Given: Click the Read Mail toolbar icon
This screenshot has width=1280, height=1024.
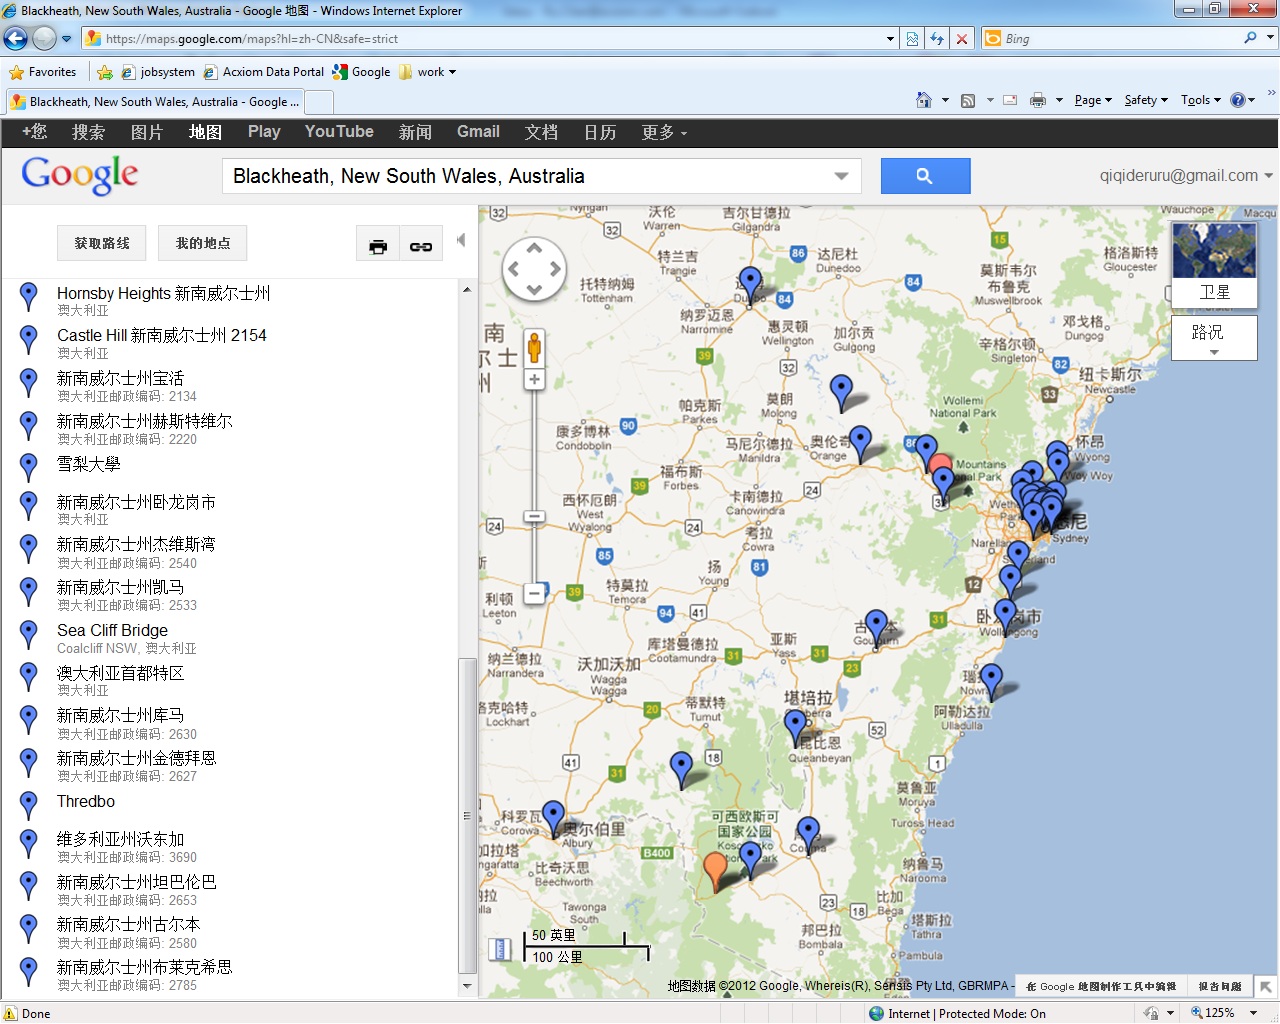Looking at the screenshot, I should (1010, 100).
